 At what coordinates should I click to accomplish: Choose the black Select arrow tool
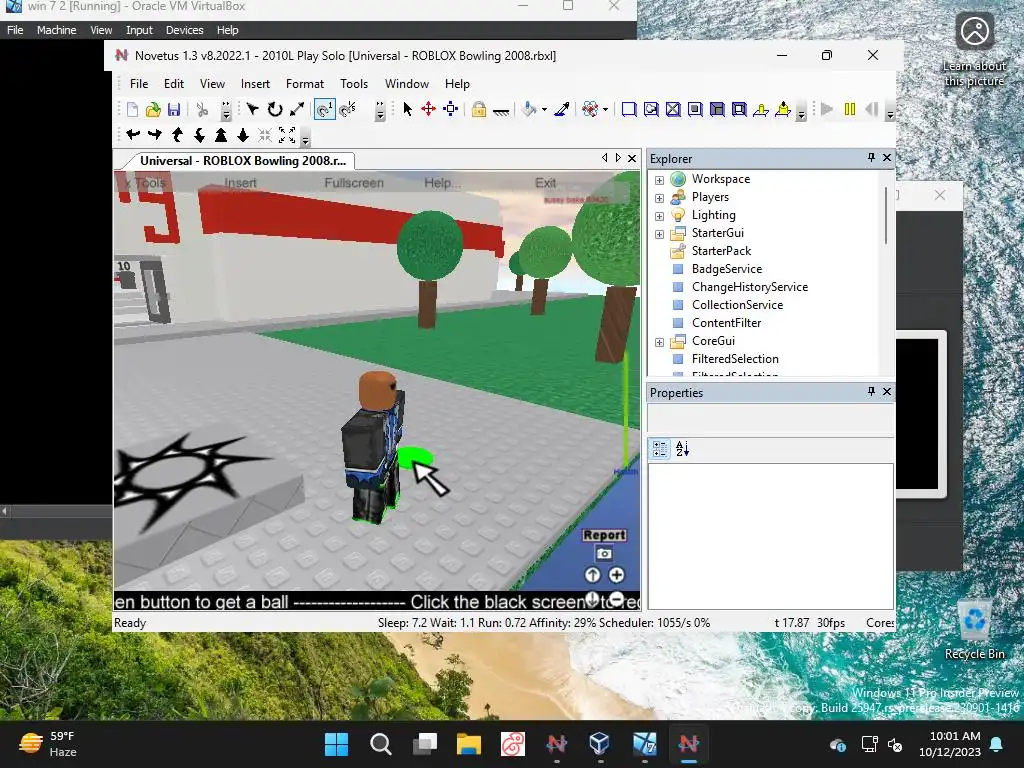click(x=408, y=109)
